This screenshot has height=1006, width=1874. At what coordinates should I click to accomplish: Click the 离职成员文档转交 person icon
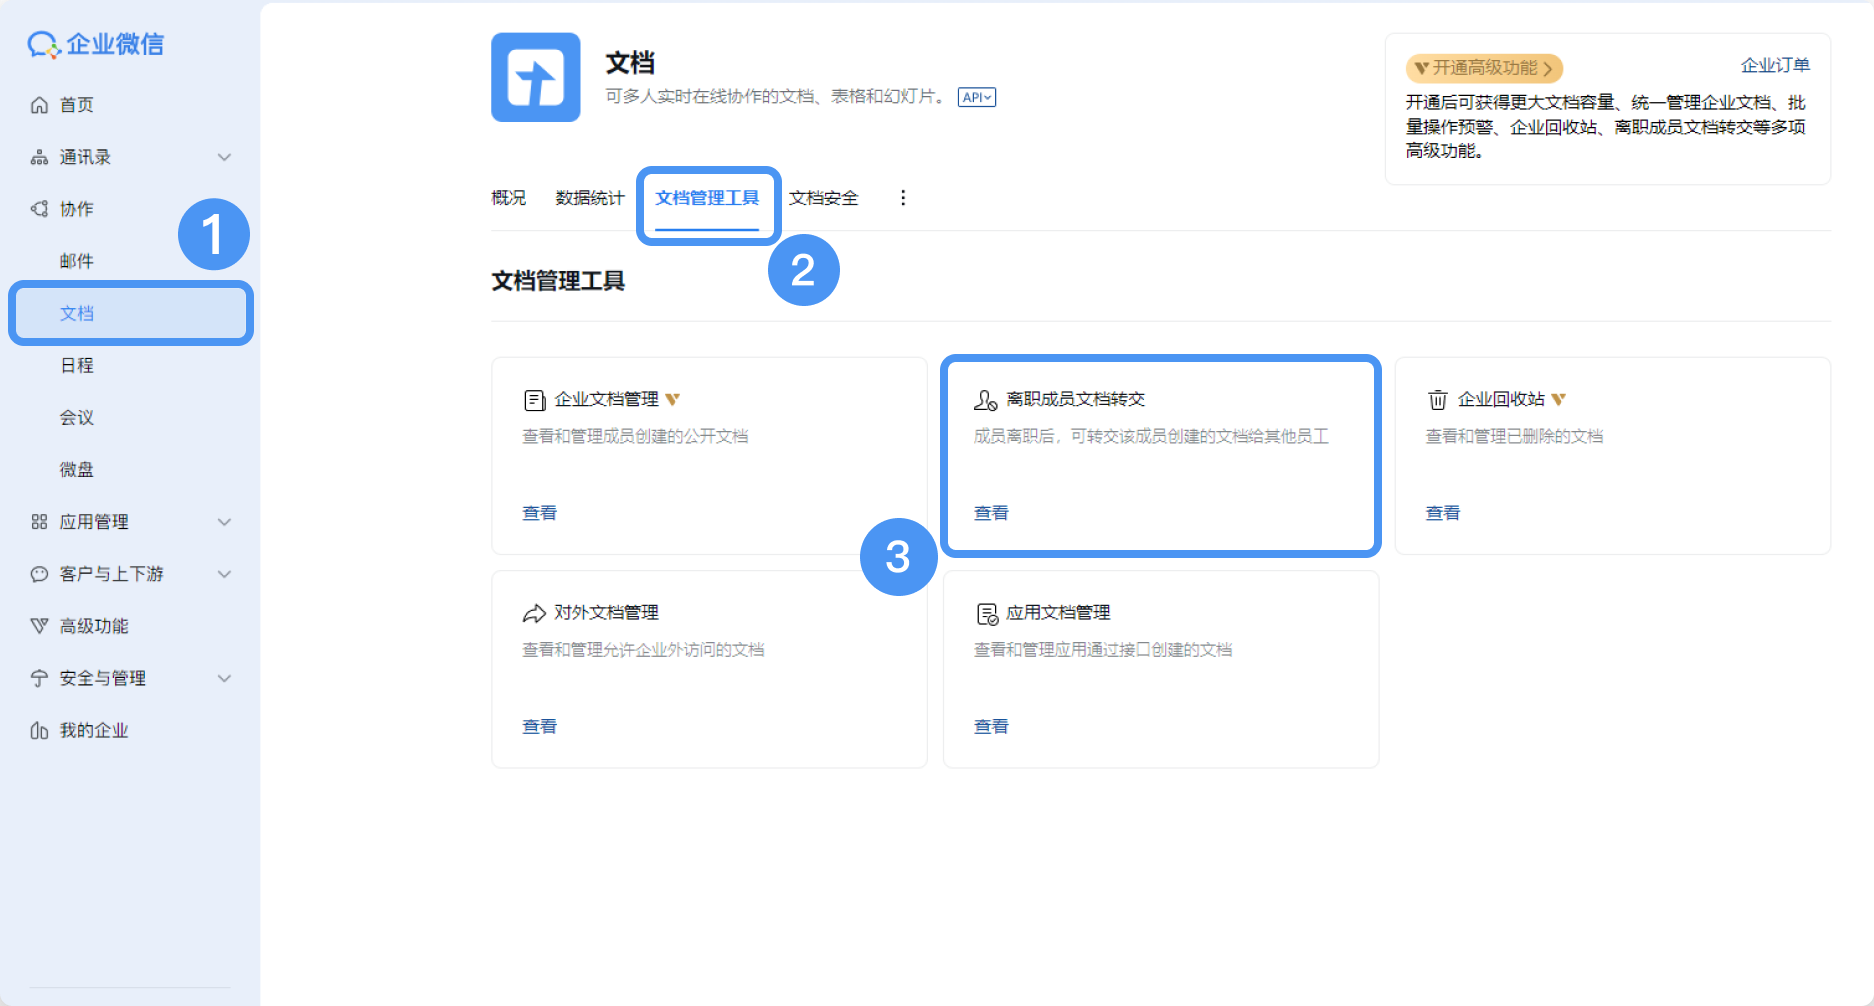click(x=985, y=400)
